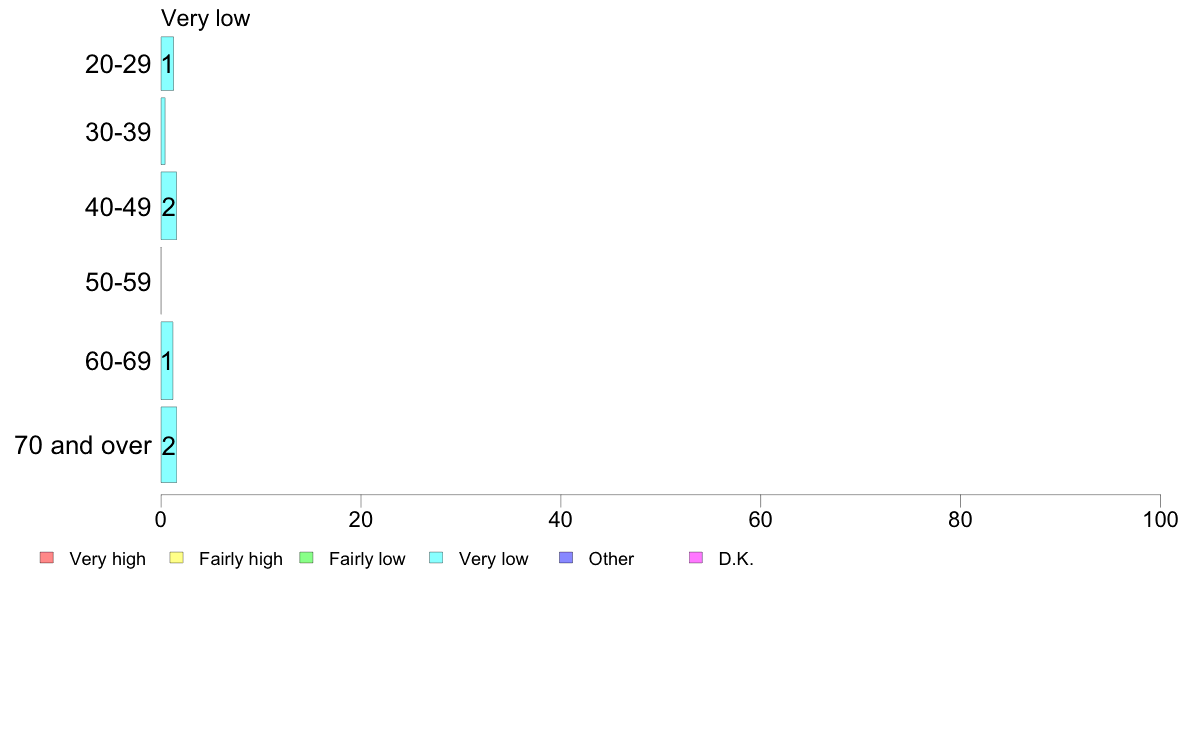1188x736 pixels.
Task: Click the magenta D.K. legend swatch
Action: (696, 558)
